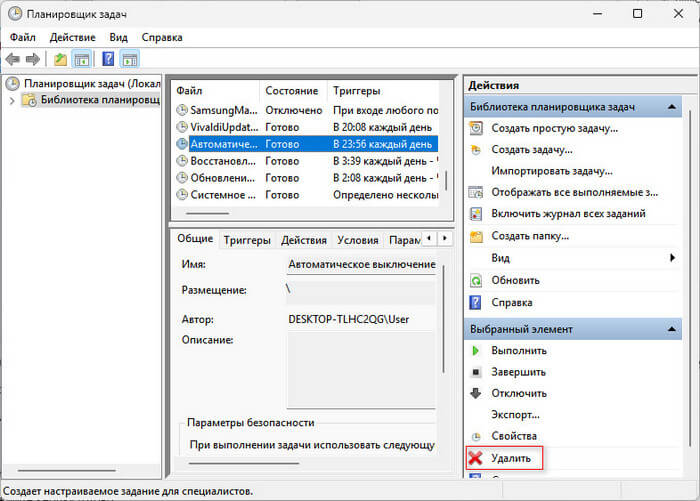Expand Библиотека планировщика tree node
This screenshot has width=700, height=501.
(x=12, y=100)
